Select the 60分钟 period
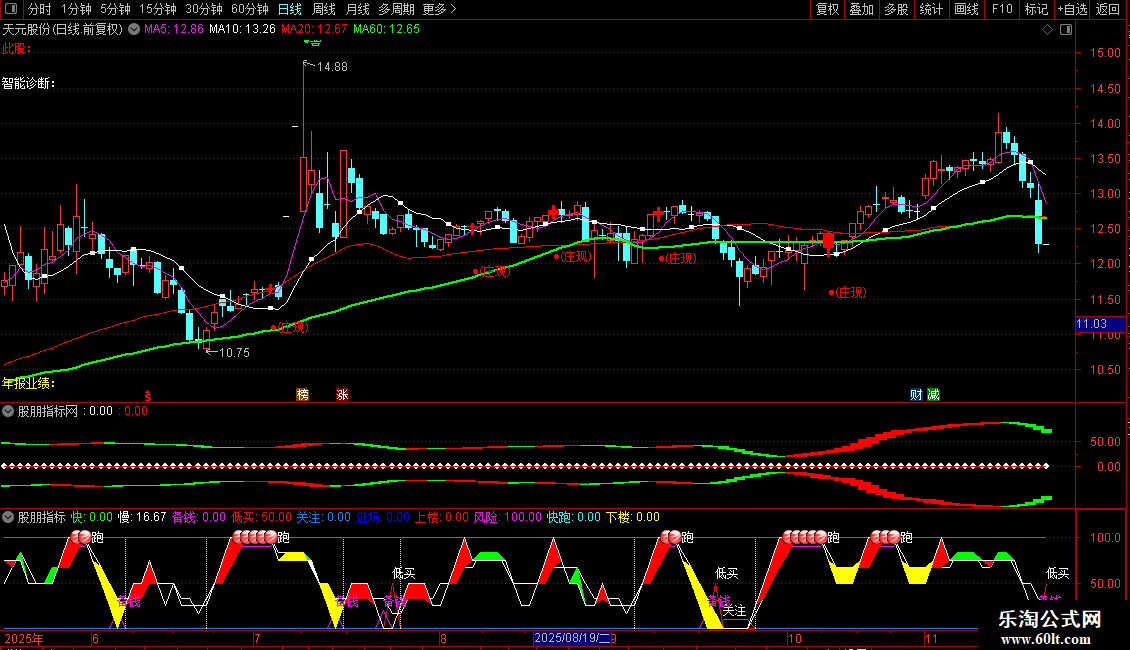This screenshot has width=1130, height=650. pos(250,9)
